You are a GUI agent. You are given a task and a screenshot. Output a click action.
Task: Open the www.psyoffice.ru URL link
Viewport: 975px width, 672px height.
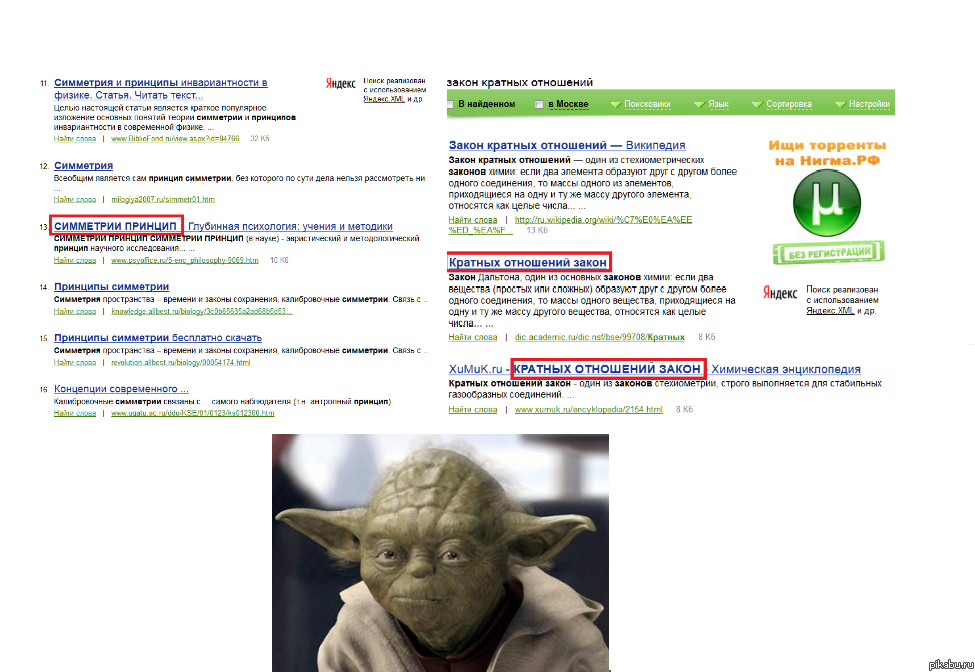(x=185, y=260)
